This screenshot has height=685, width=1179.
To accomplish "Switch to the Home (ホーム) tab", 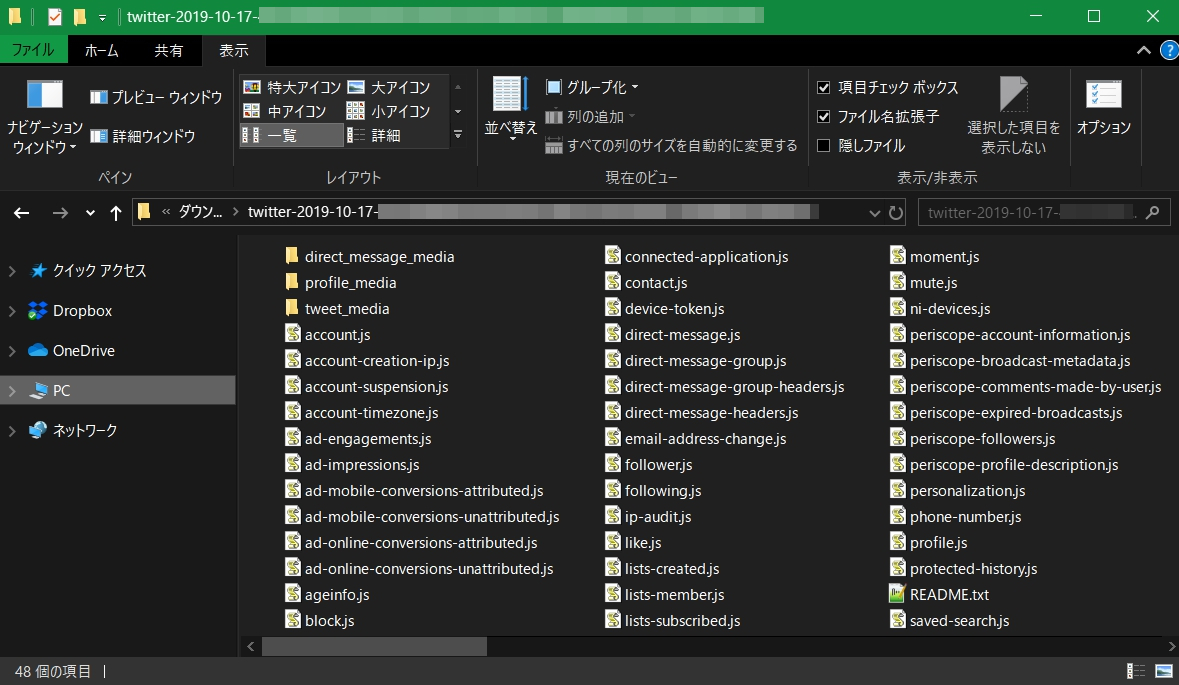I will (x=101, y=50).
